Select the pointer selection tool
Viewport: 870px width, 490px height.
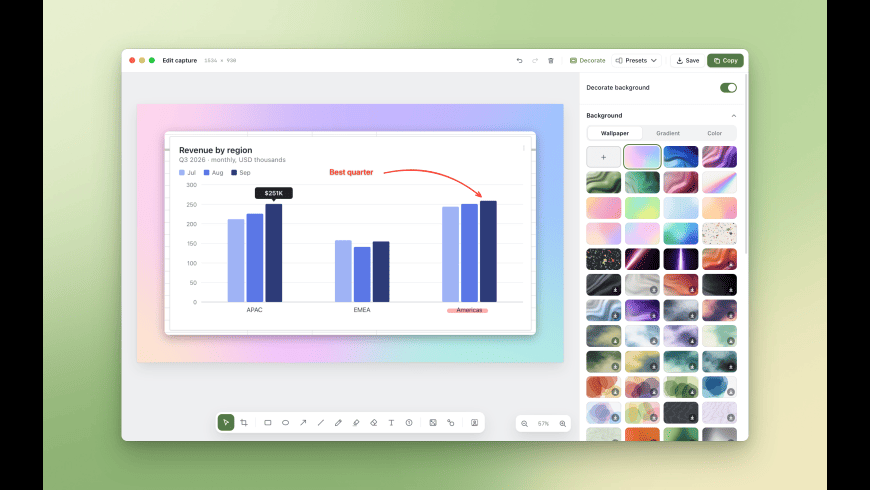pos(226,423)
